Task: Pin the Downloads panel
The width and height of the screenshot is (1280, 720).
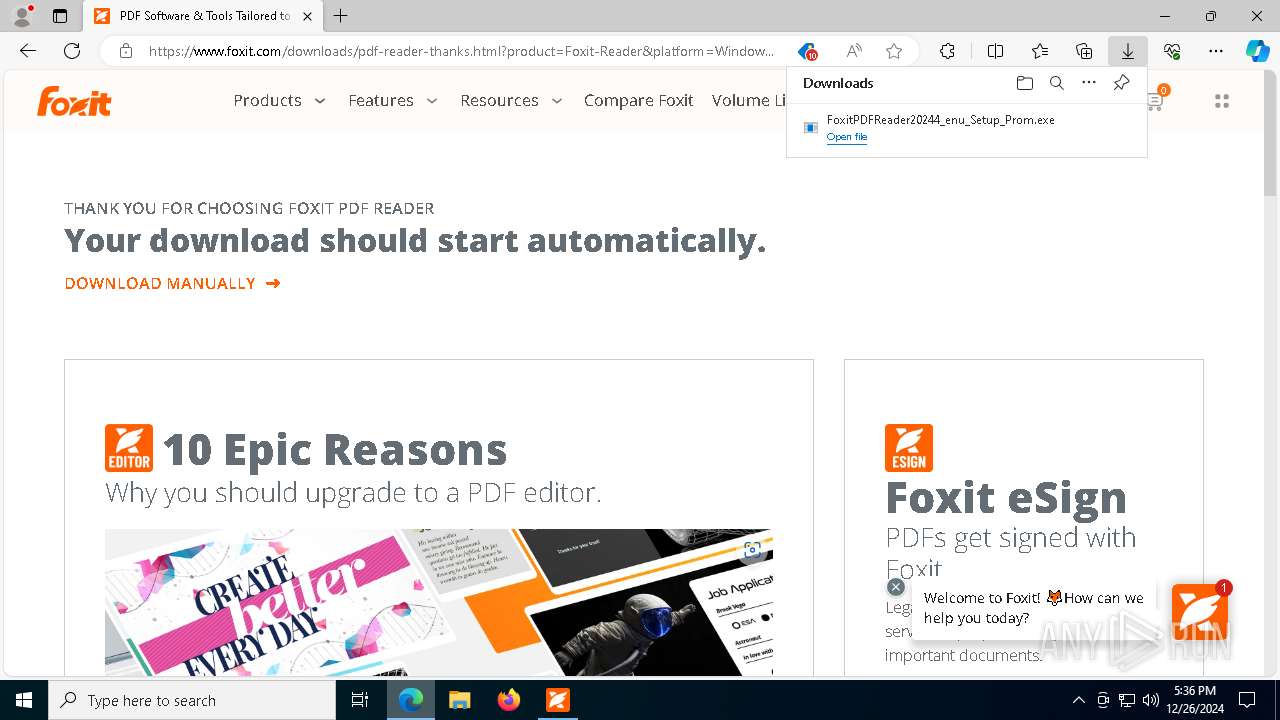Action: click(1121, 83)
